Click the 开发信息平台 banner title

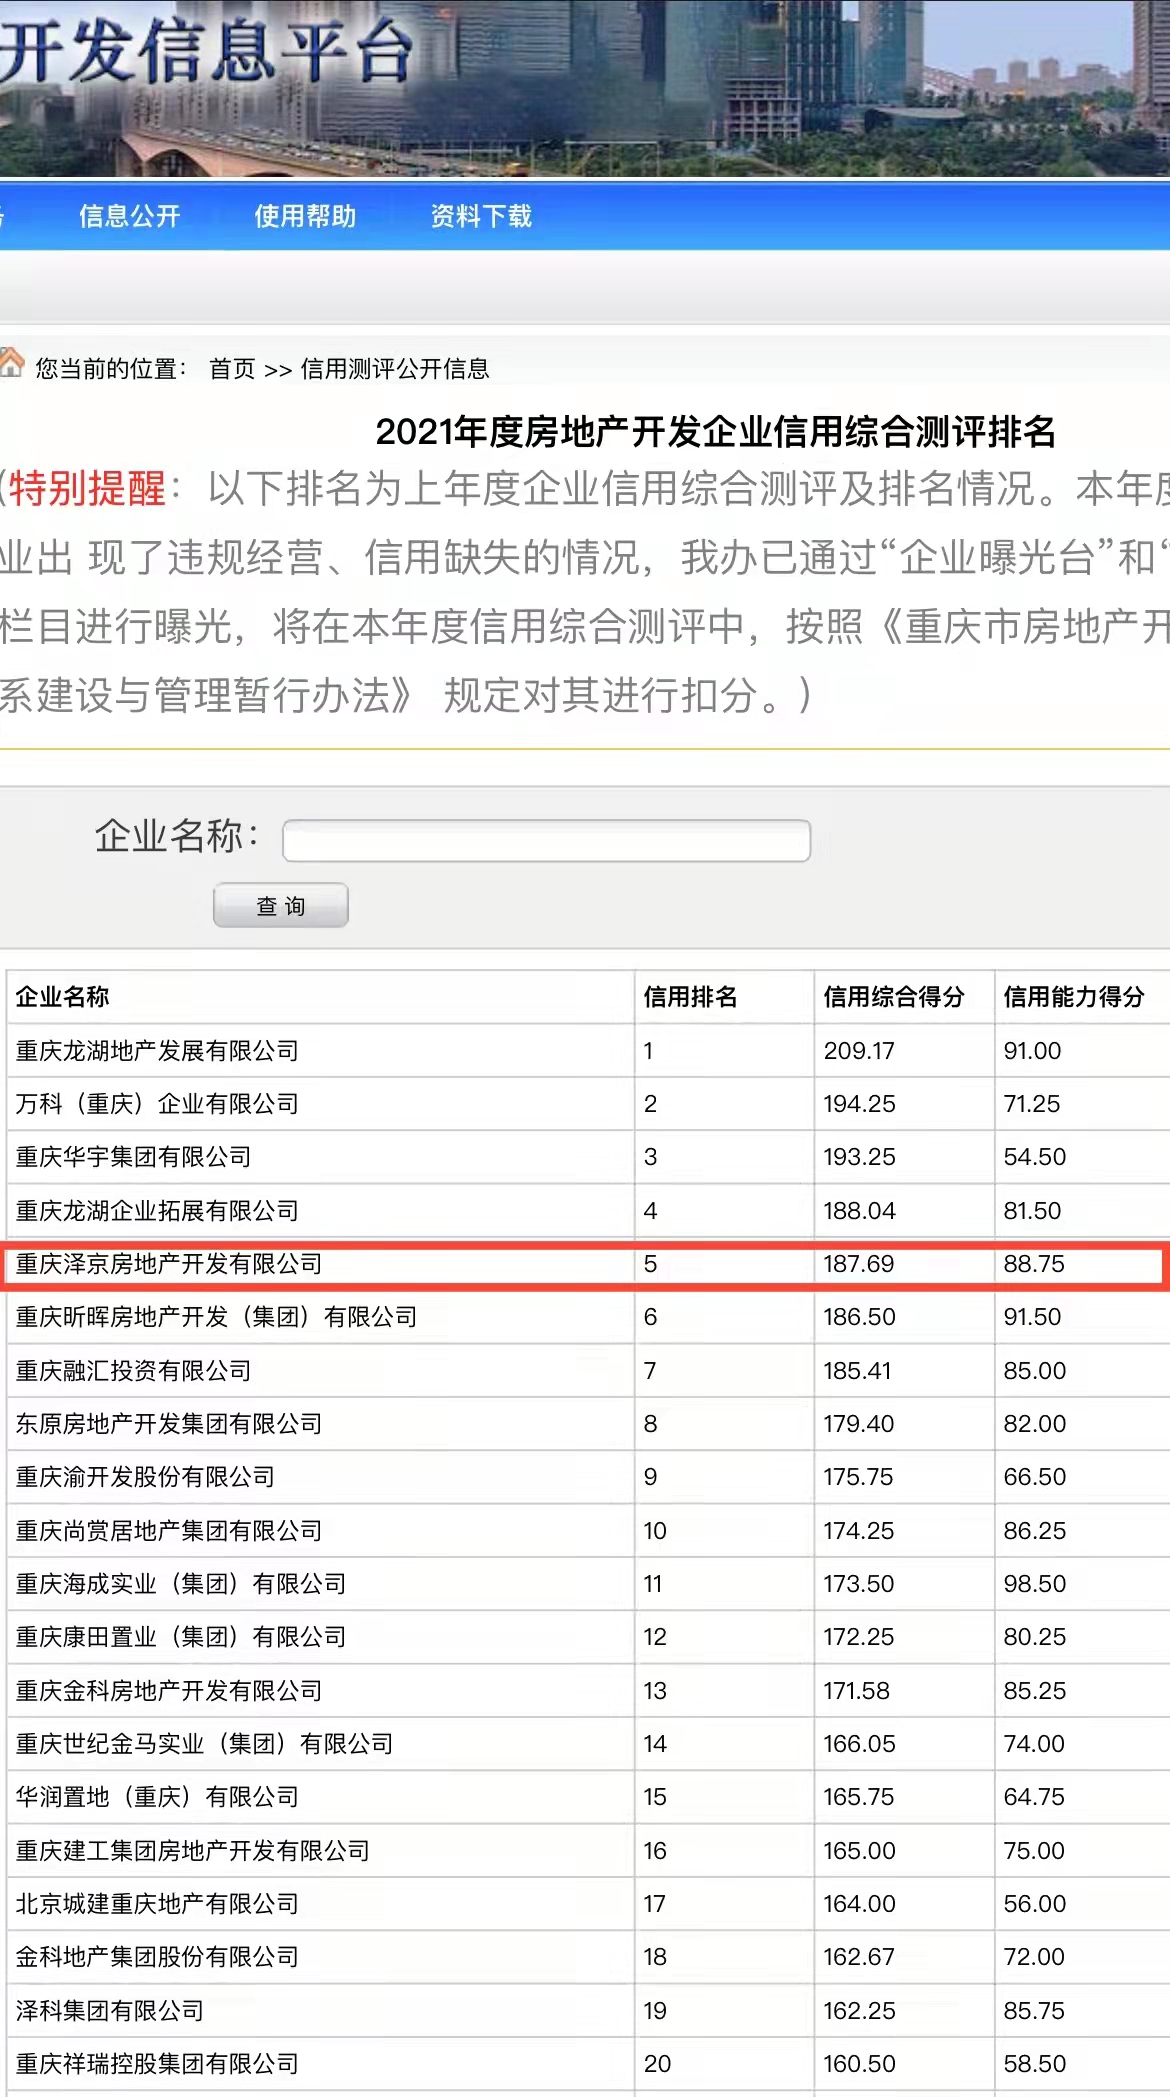click(205, 50)
